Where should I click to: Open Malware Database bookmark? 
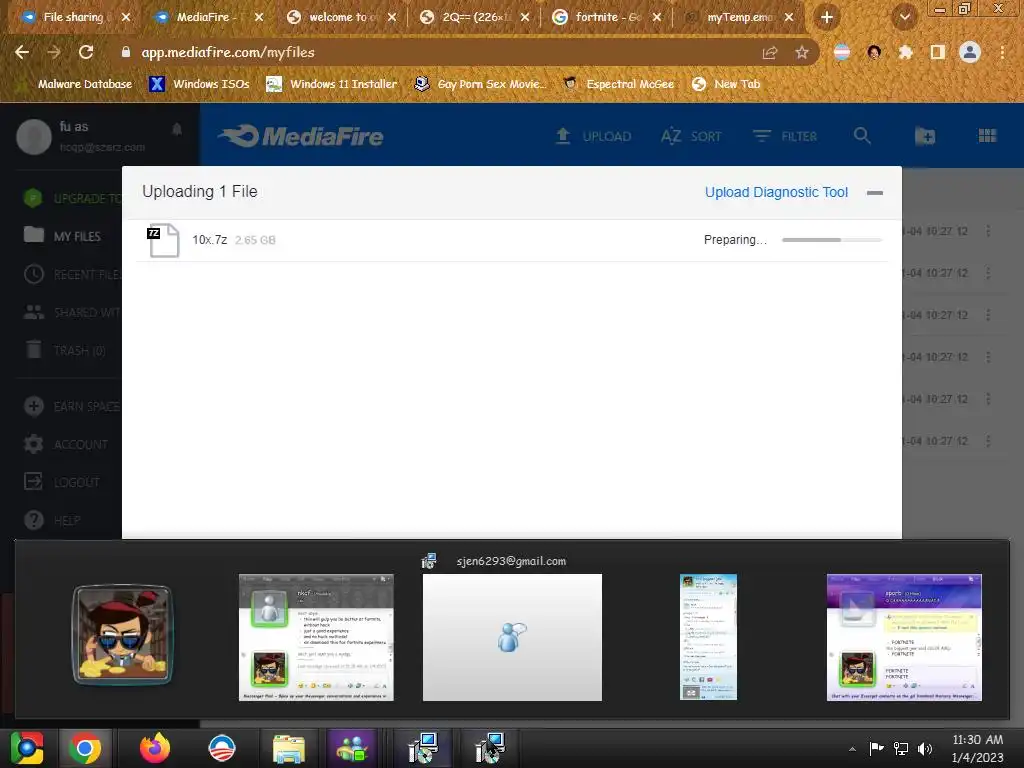pyautogui.click(x=74, y=84)
